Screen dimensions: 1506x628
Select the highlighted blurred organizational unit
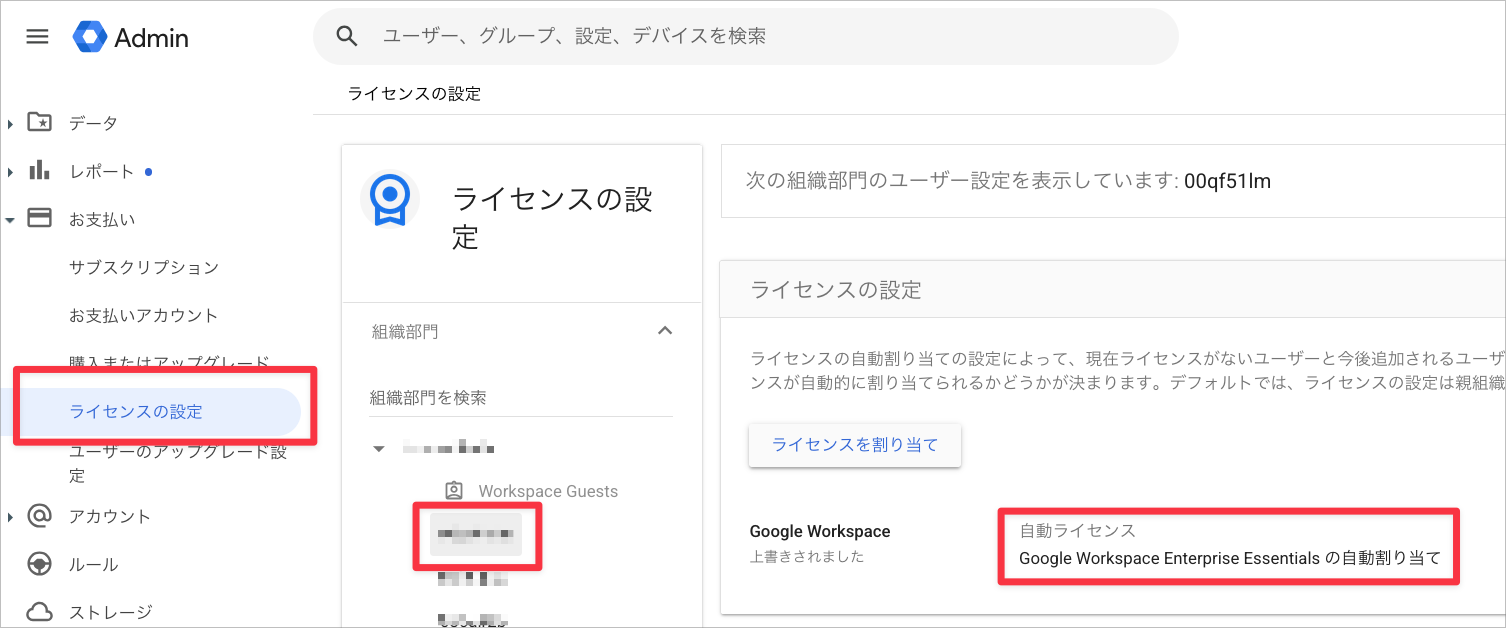(x=476, y=535)
